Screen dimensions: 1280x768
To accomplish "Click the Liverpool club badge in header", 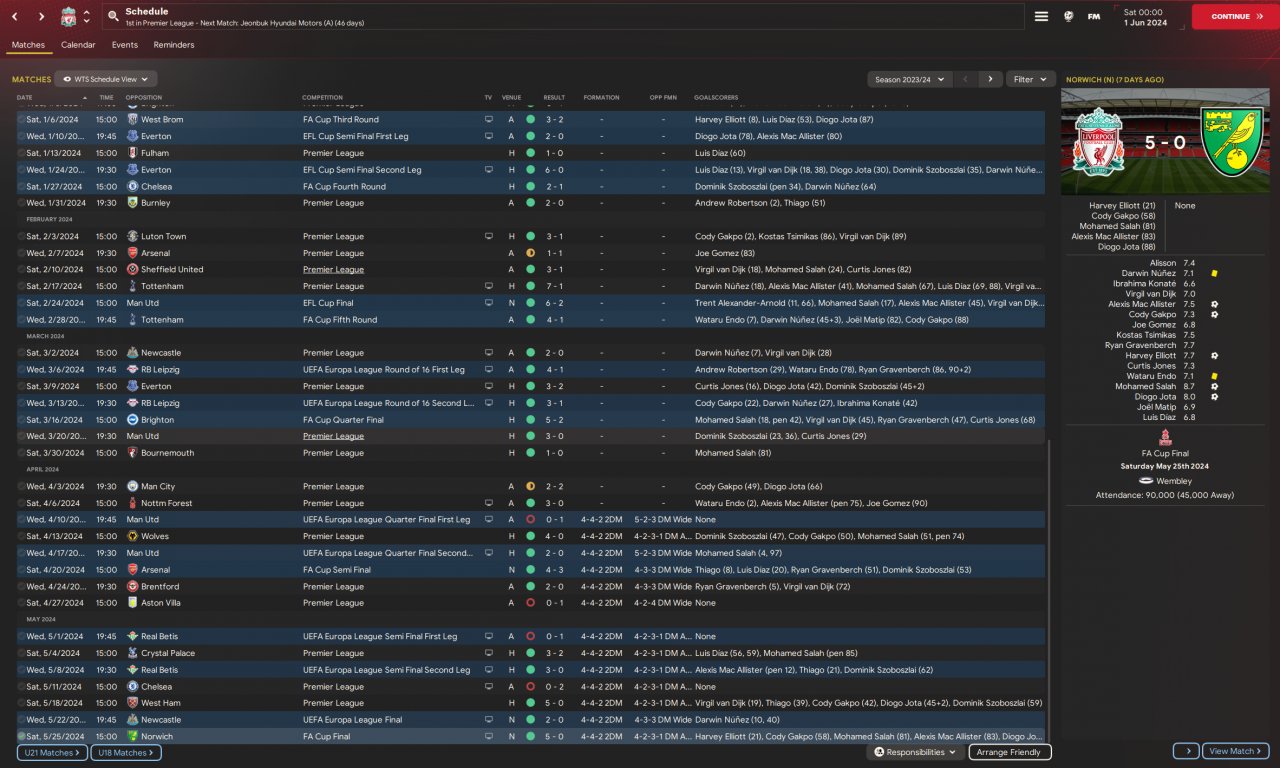I will pos(68,17).
